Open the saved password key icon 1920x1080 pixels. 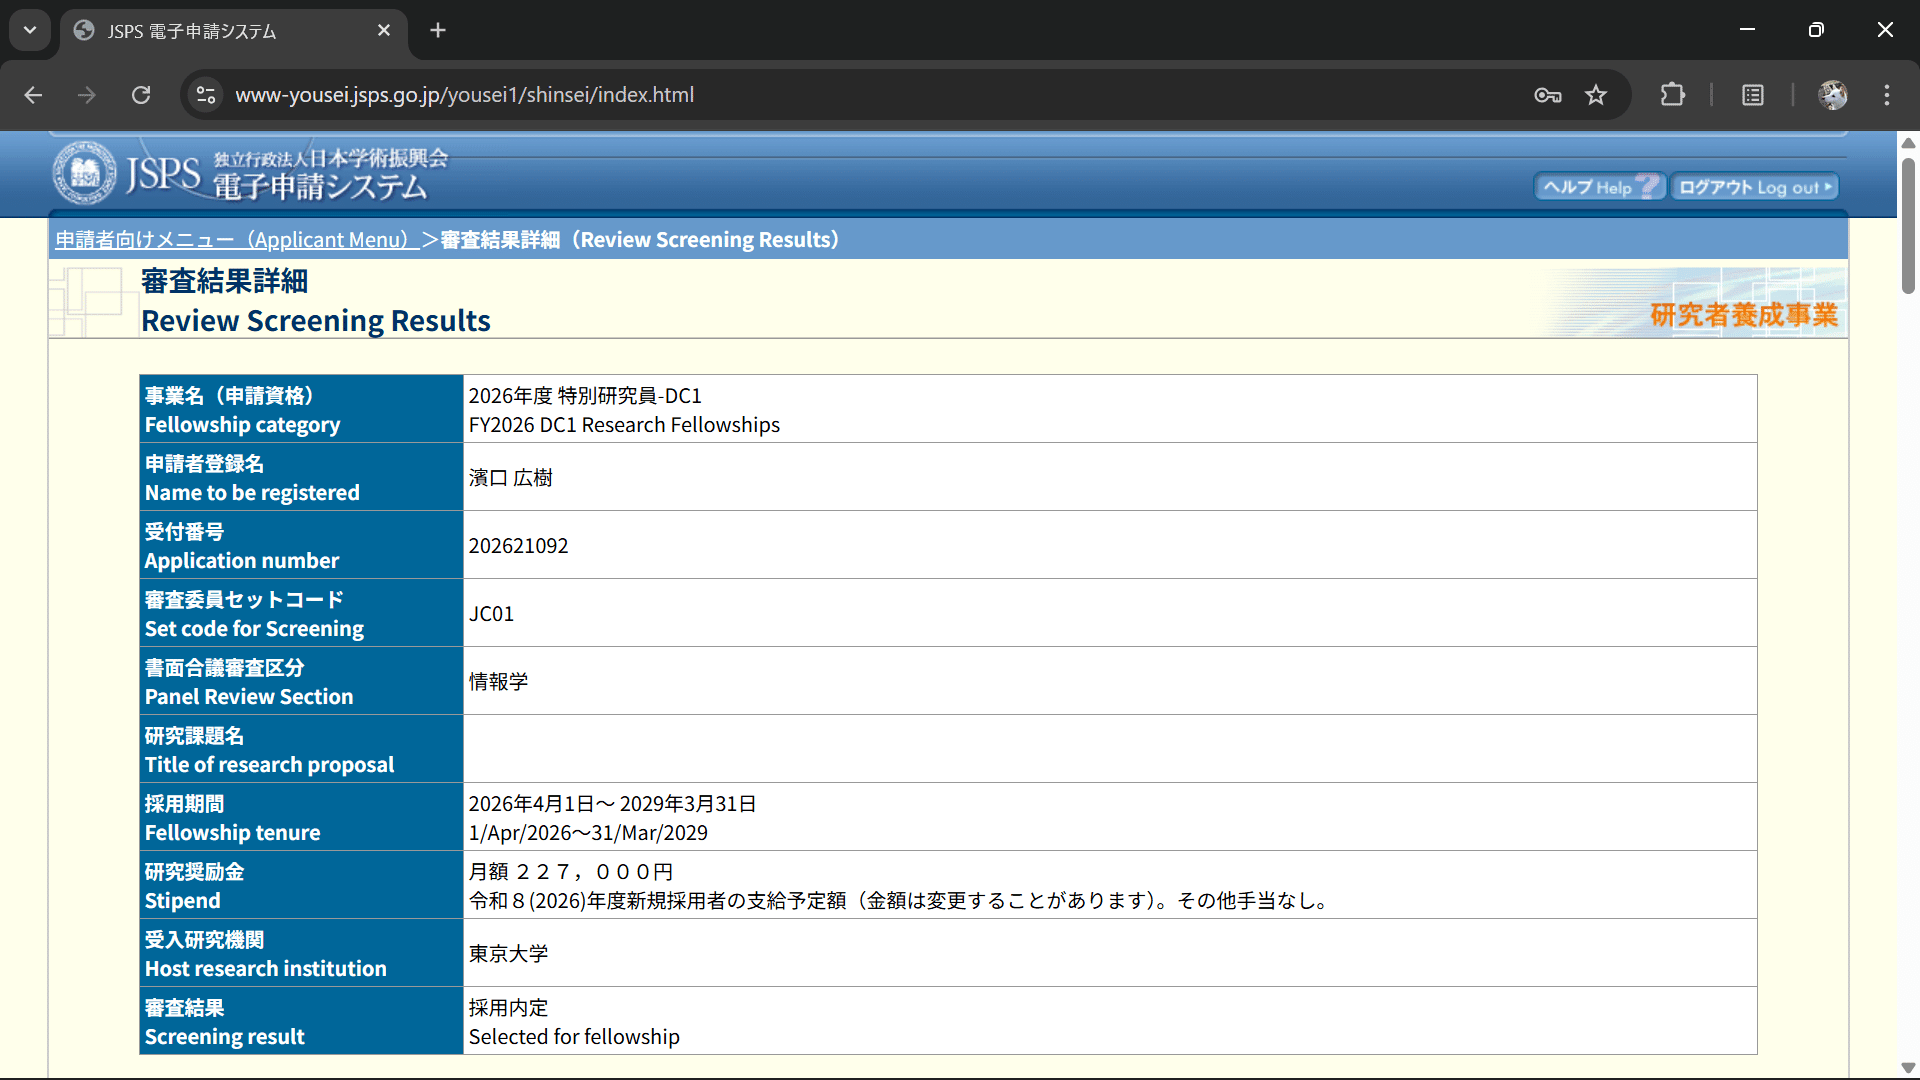coord(1547,95)
